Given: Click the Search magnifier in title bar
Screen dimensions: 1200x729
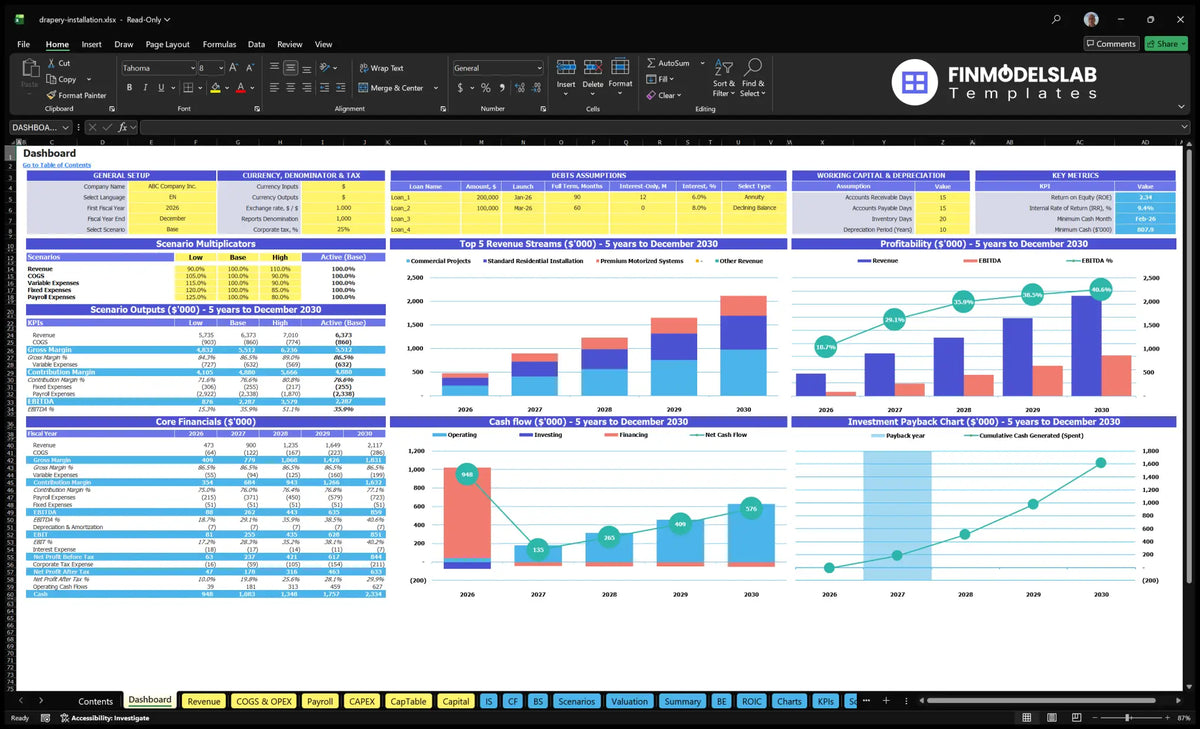Looking at the screenshot, I should pyautogui.click(x=1057, y=19).
